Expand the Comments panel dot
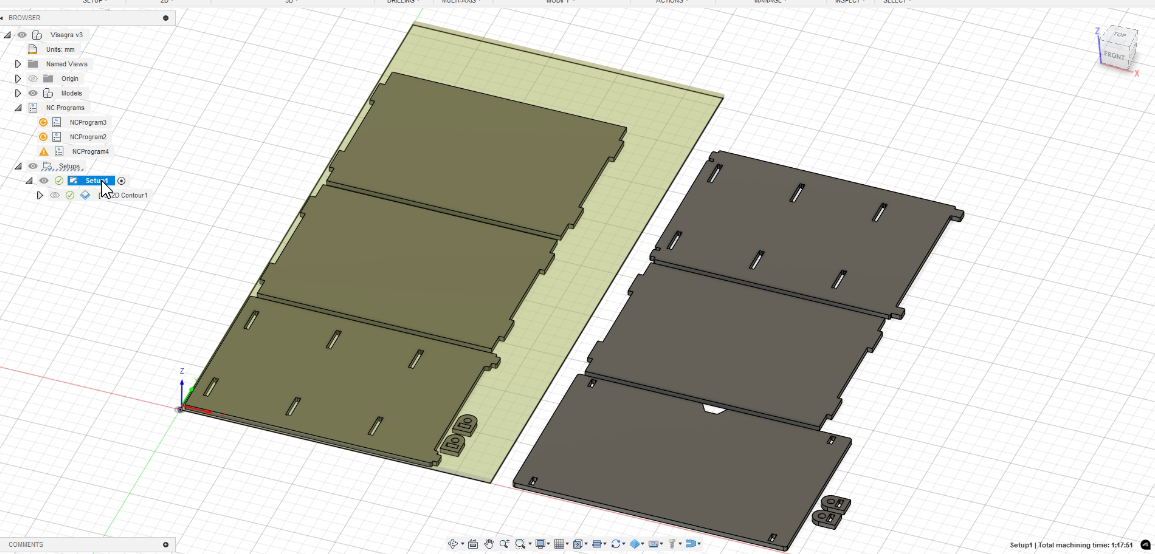This screenshot has height=554, width=1155. coord(166,544)
